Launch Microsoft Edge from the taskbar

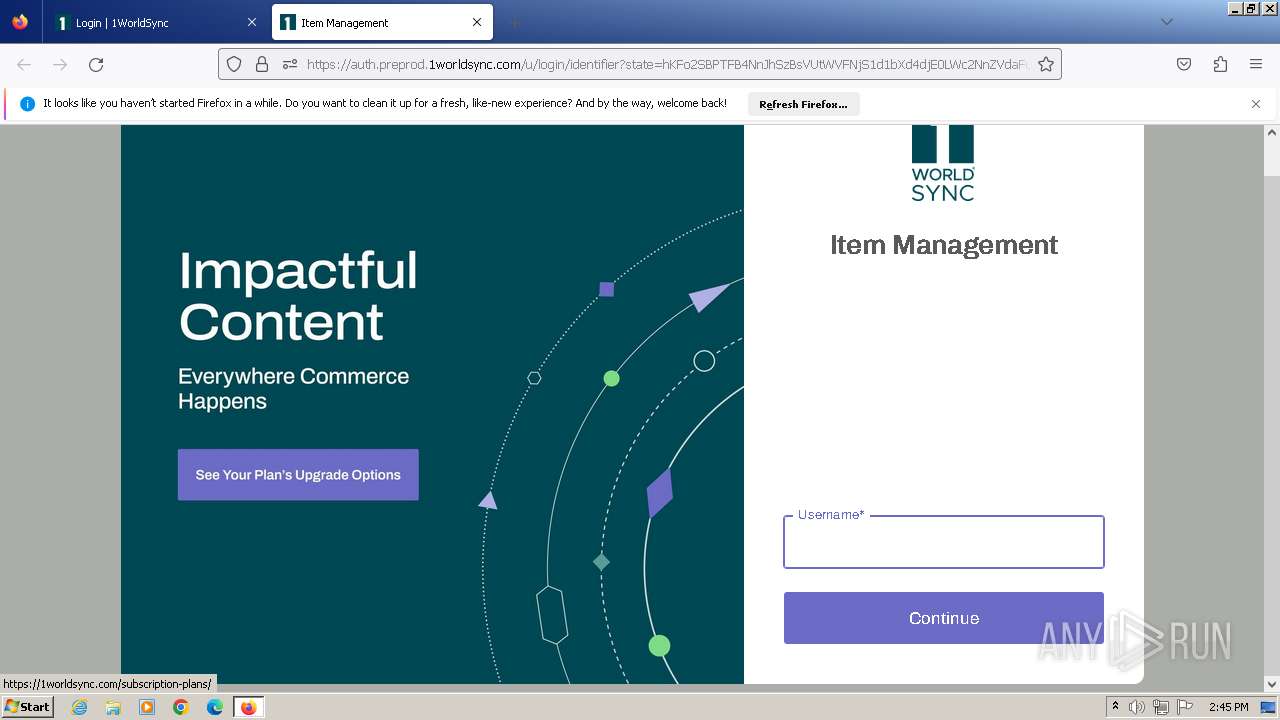pos(215,707)
